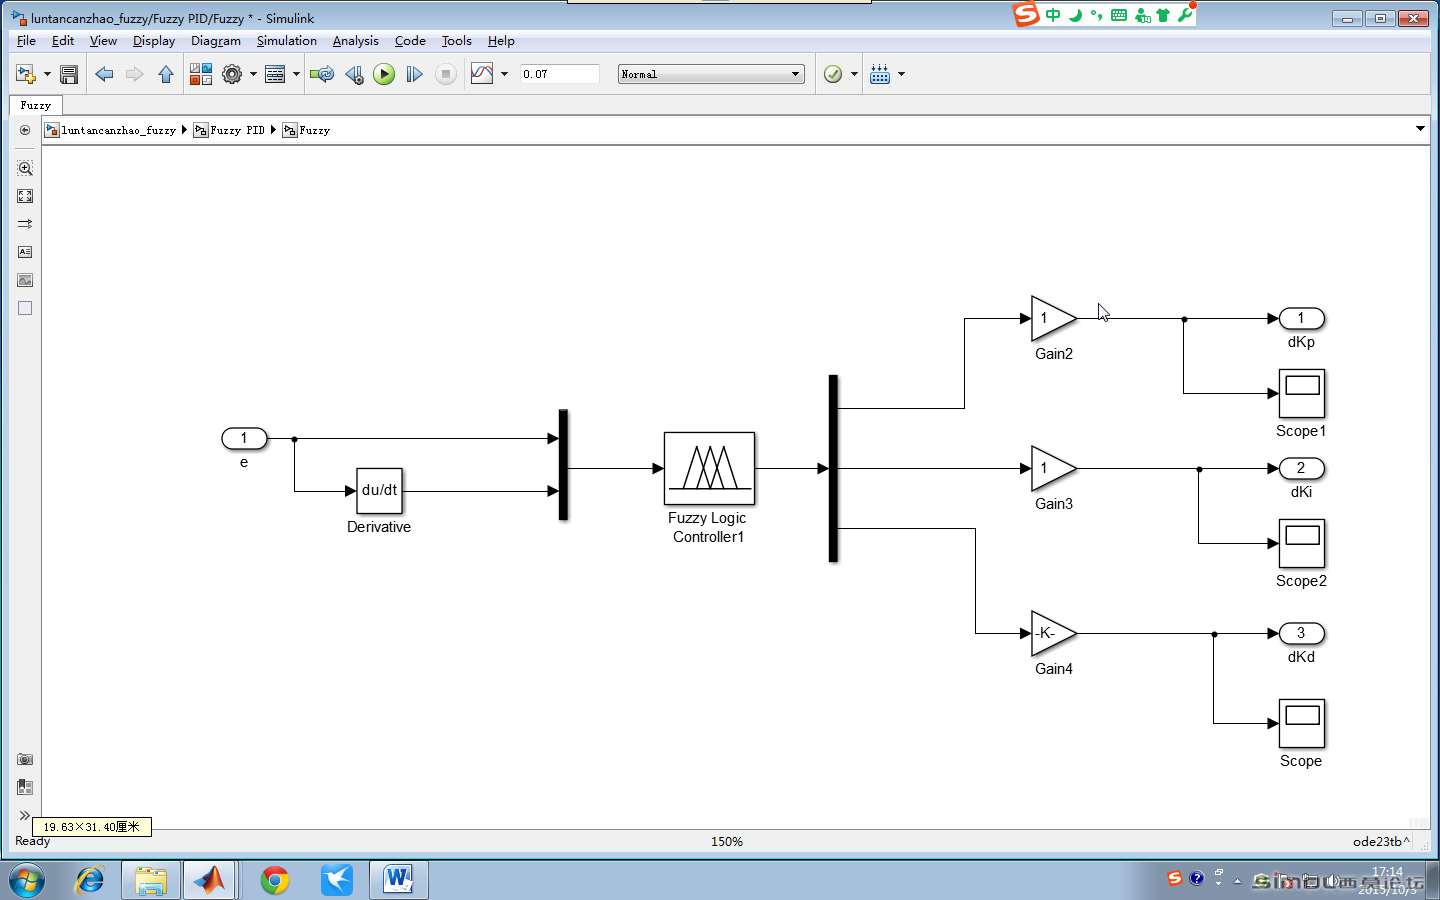Expand the New Model dropdown arrow
1440x900 pixels.
[47, 74]
